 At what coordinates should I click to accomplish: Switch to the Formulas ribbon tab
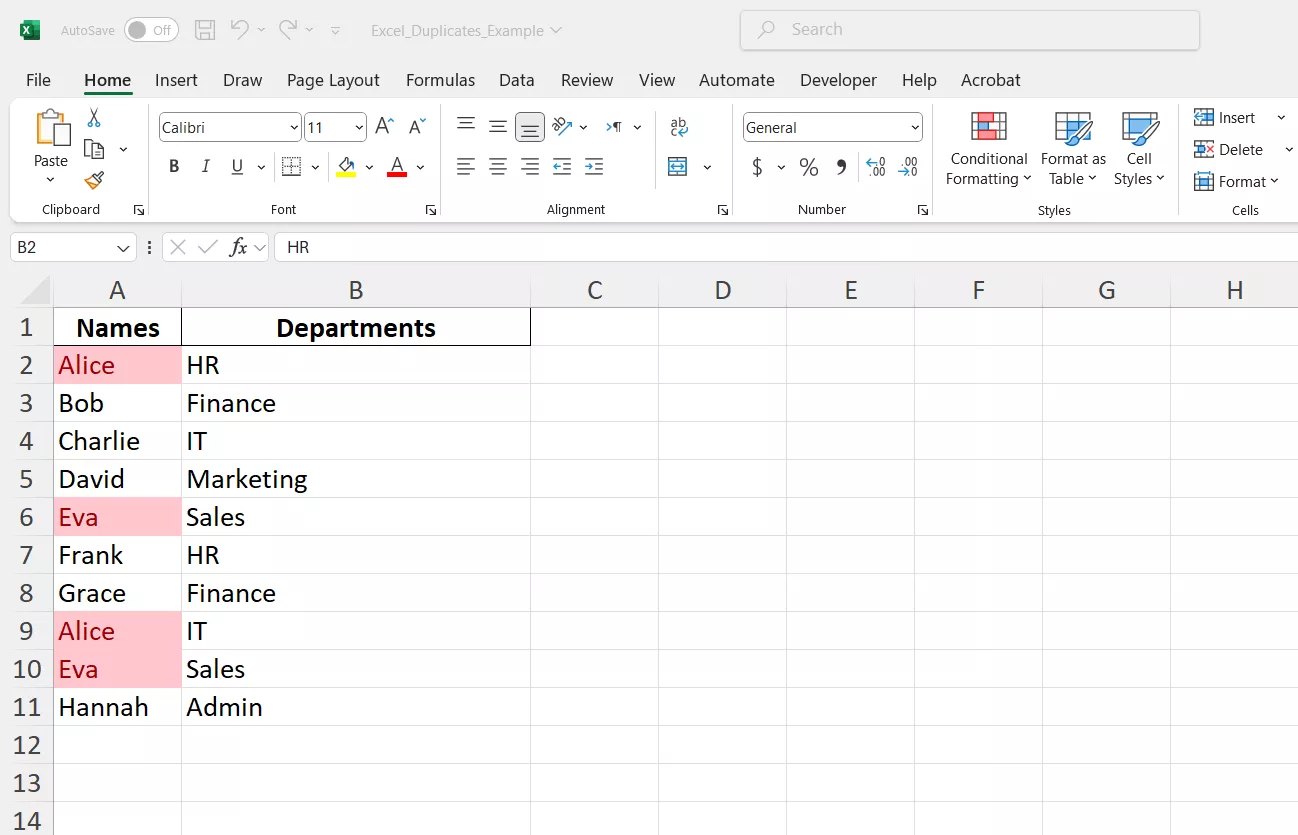tap(440, 80)
